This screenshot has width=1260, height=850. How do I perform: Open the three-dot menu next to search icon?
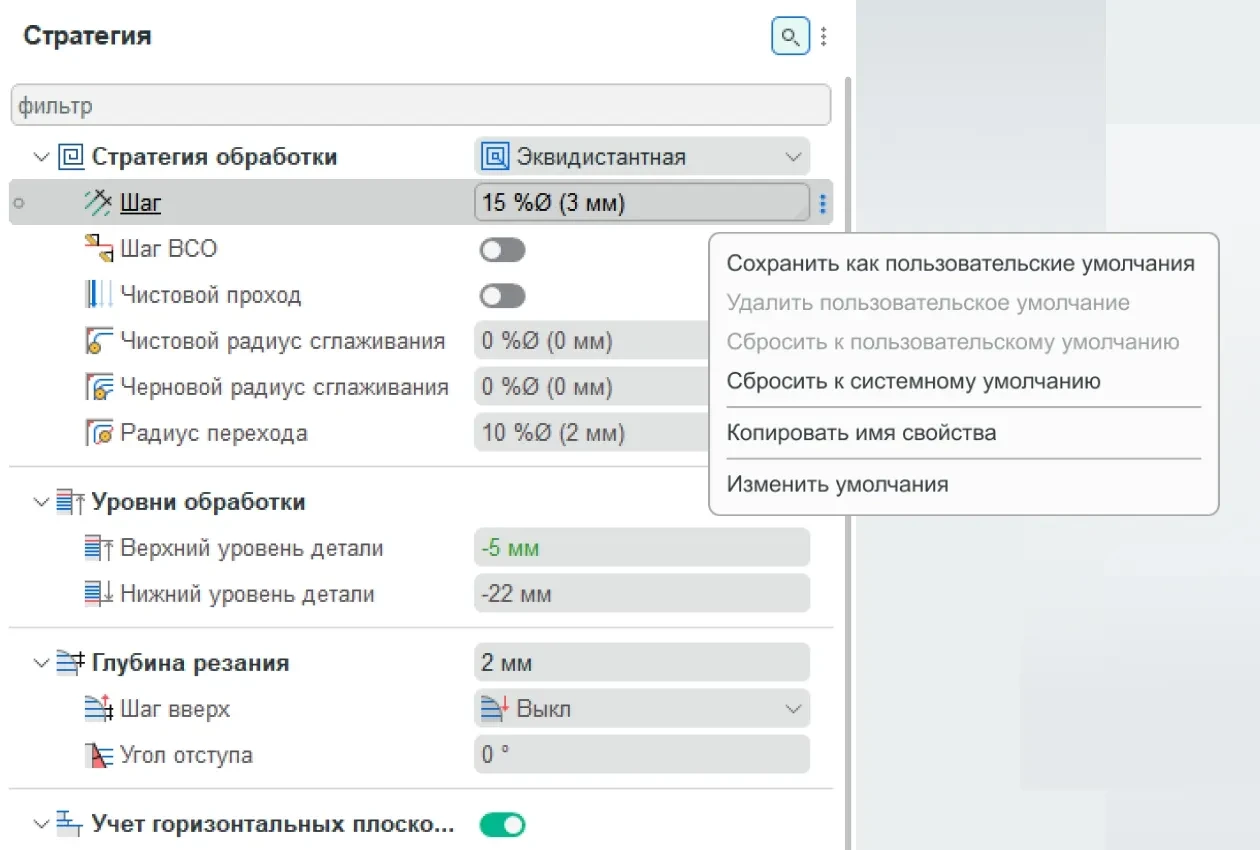click(823, 37)
